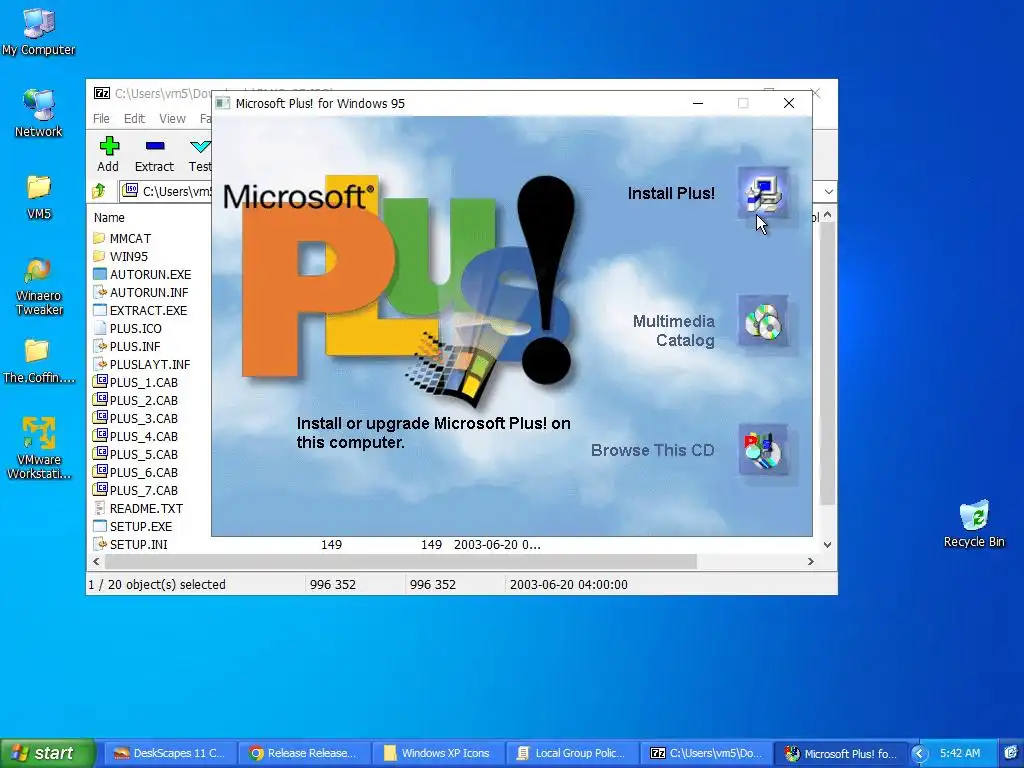Select the README.TXT file icon
Screen dimensions: 1024x768
99,507
